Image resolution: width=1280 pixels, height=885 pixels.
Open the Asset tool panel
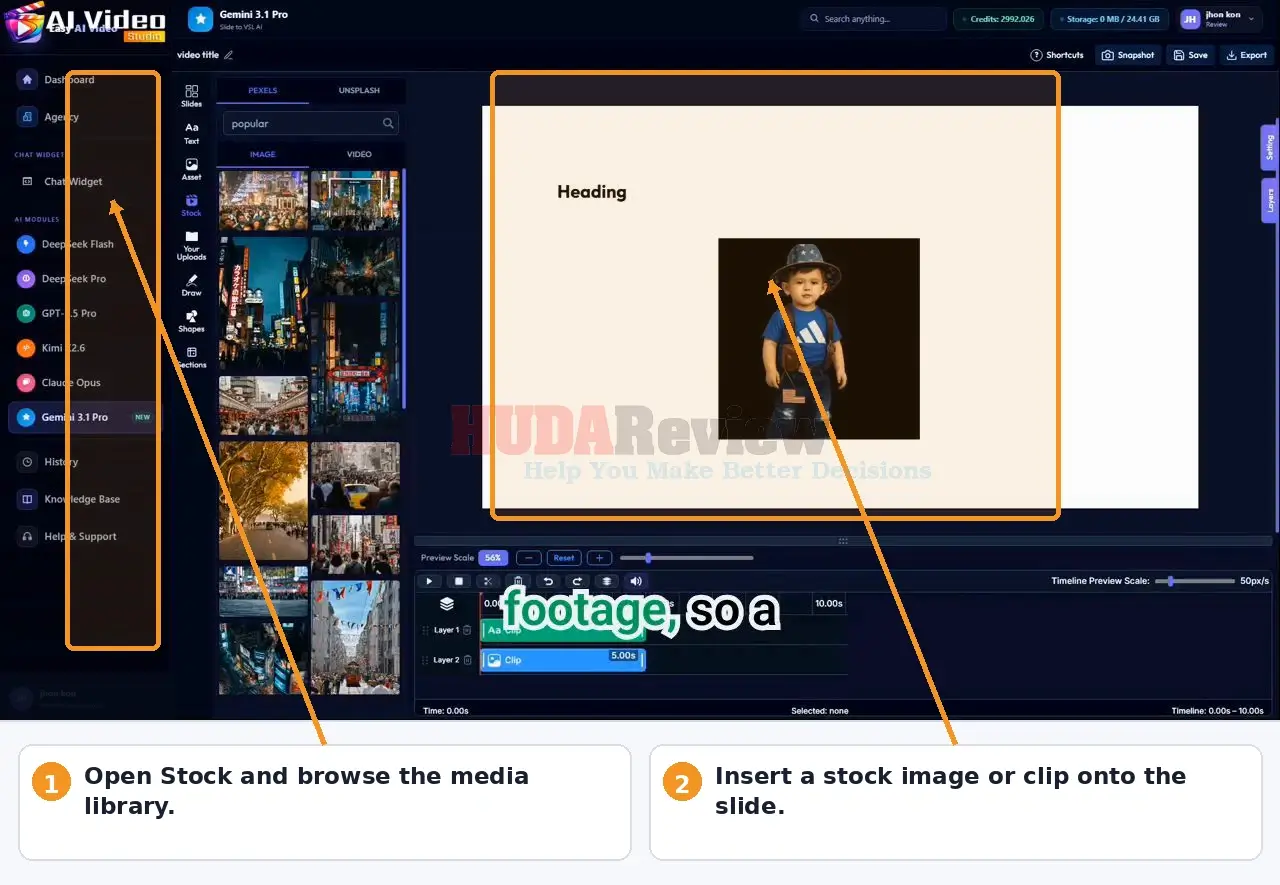(191, 169)
